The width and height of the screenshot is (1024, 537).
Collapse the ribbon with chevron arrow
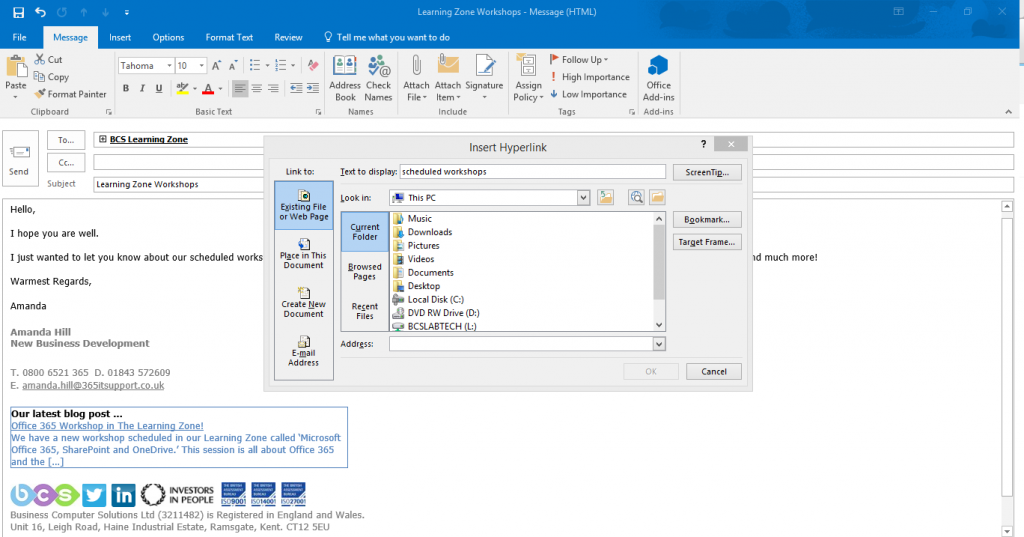coord(1008,112)
